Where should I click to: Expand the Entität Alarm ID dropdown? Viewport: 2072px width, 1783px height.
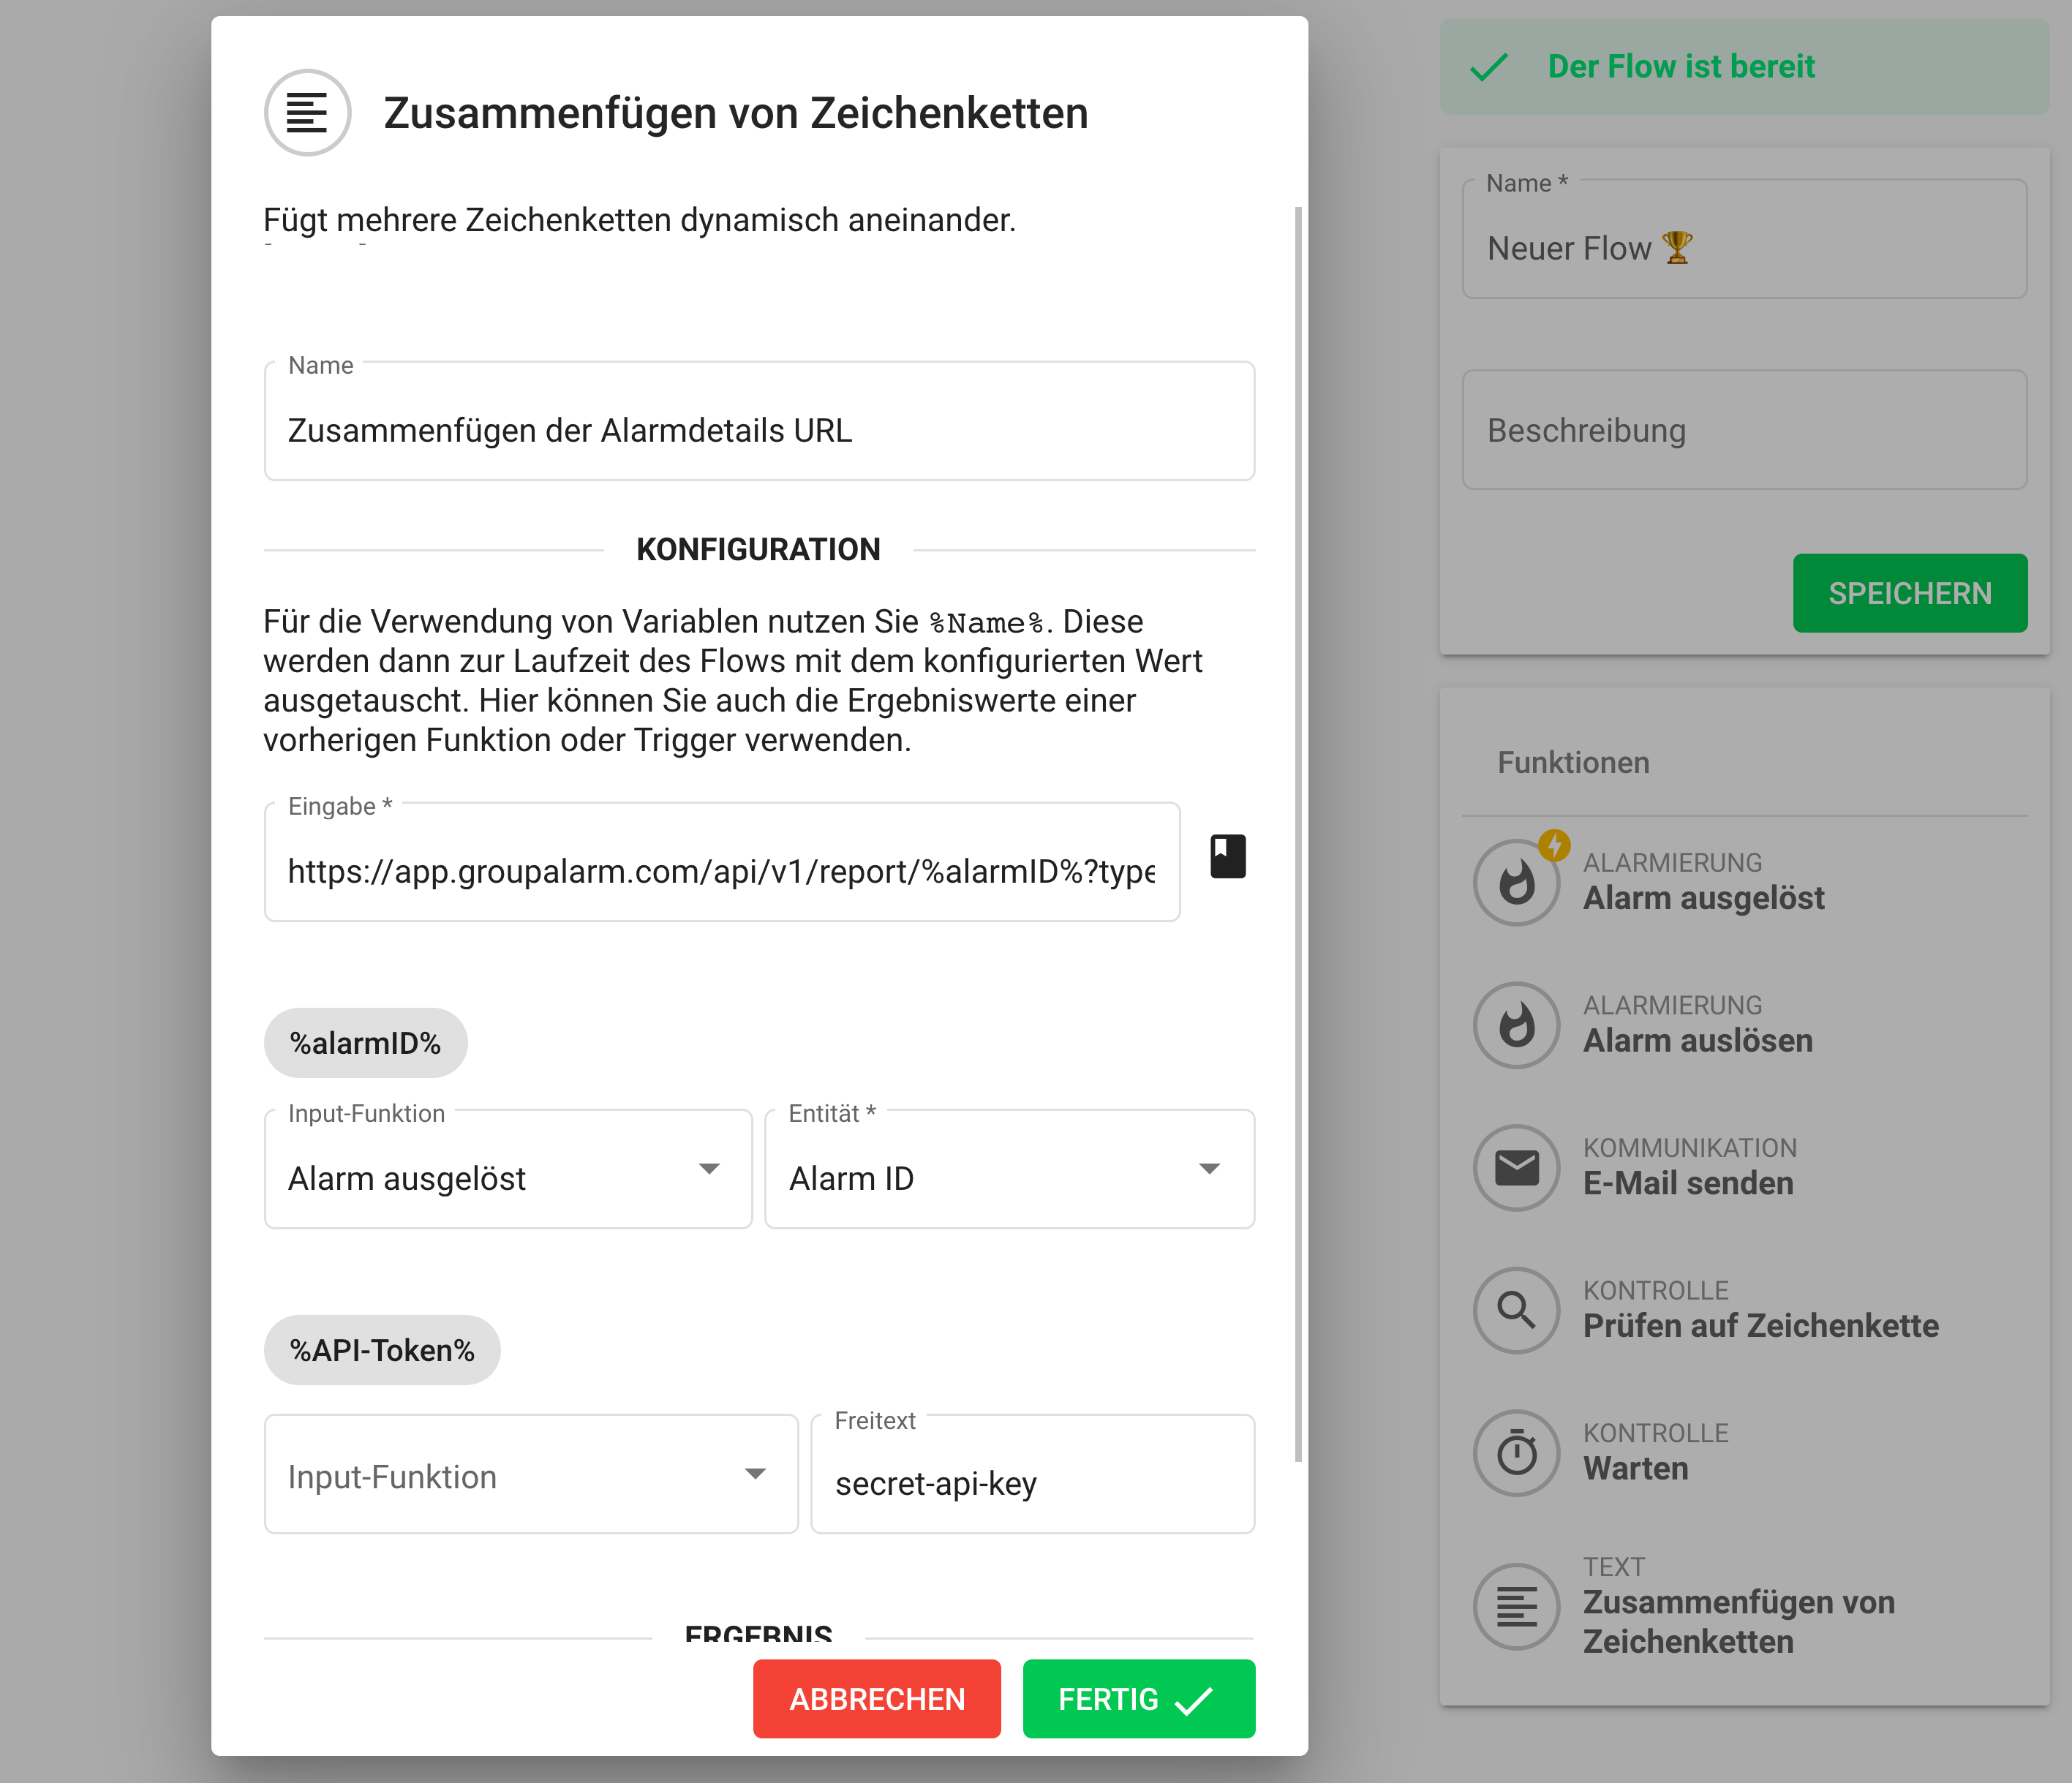[1009, 1170]
